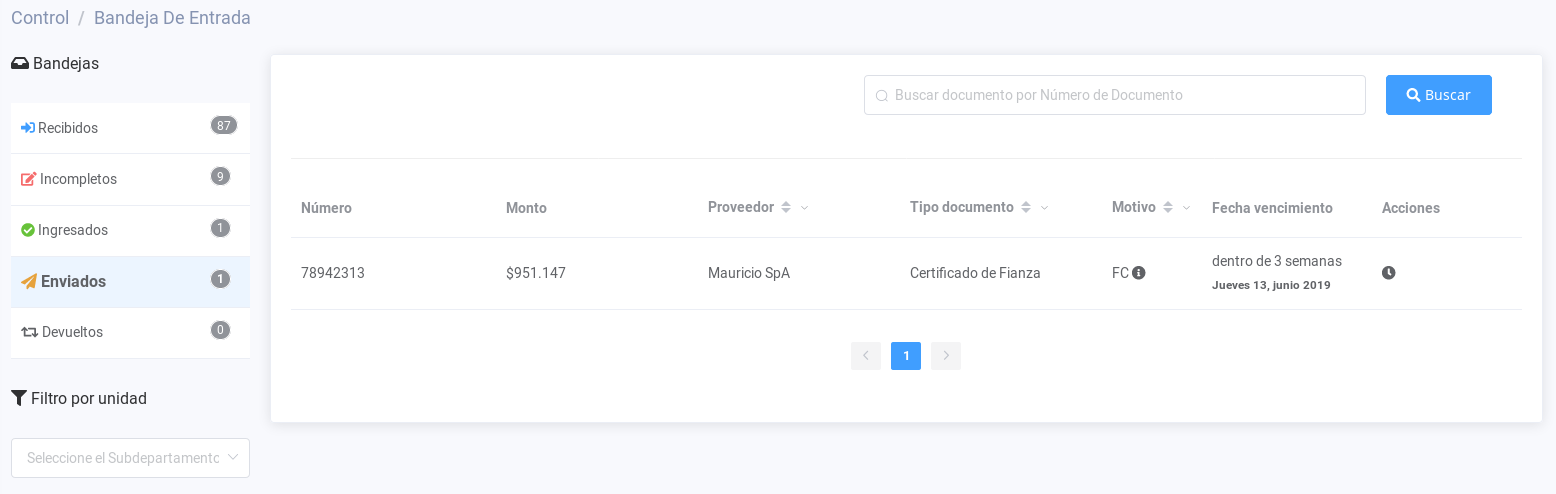Click the info icon next to FC
The height and width of the screenshot is (494, 1556).
pyautogui.click(x=1138, y=273)
